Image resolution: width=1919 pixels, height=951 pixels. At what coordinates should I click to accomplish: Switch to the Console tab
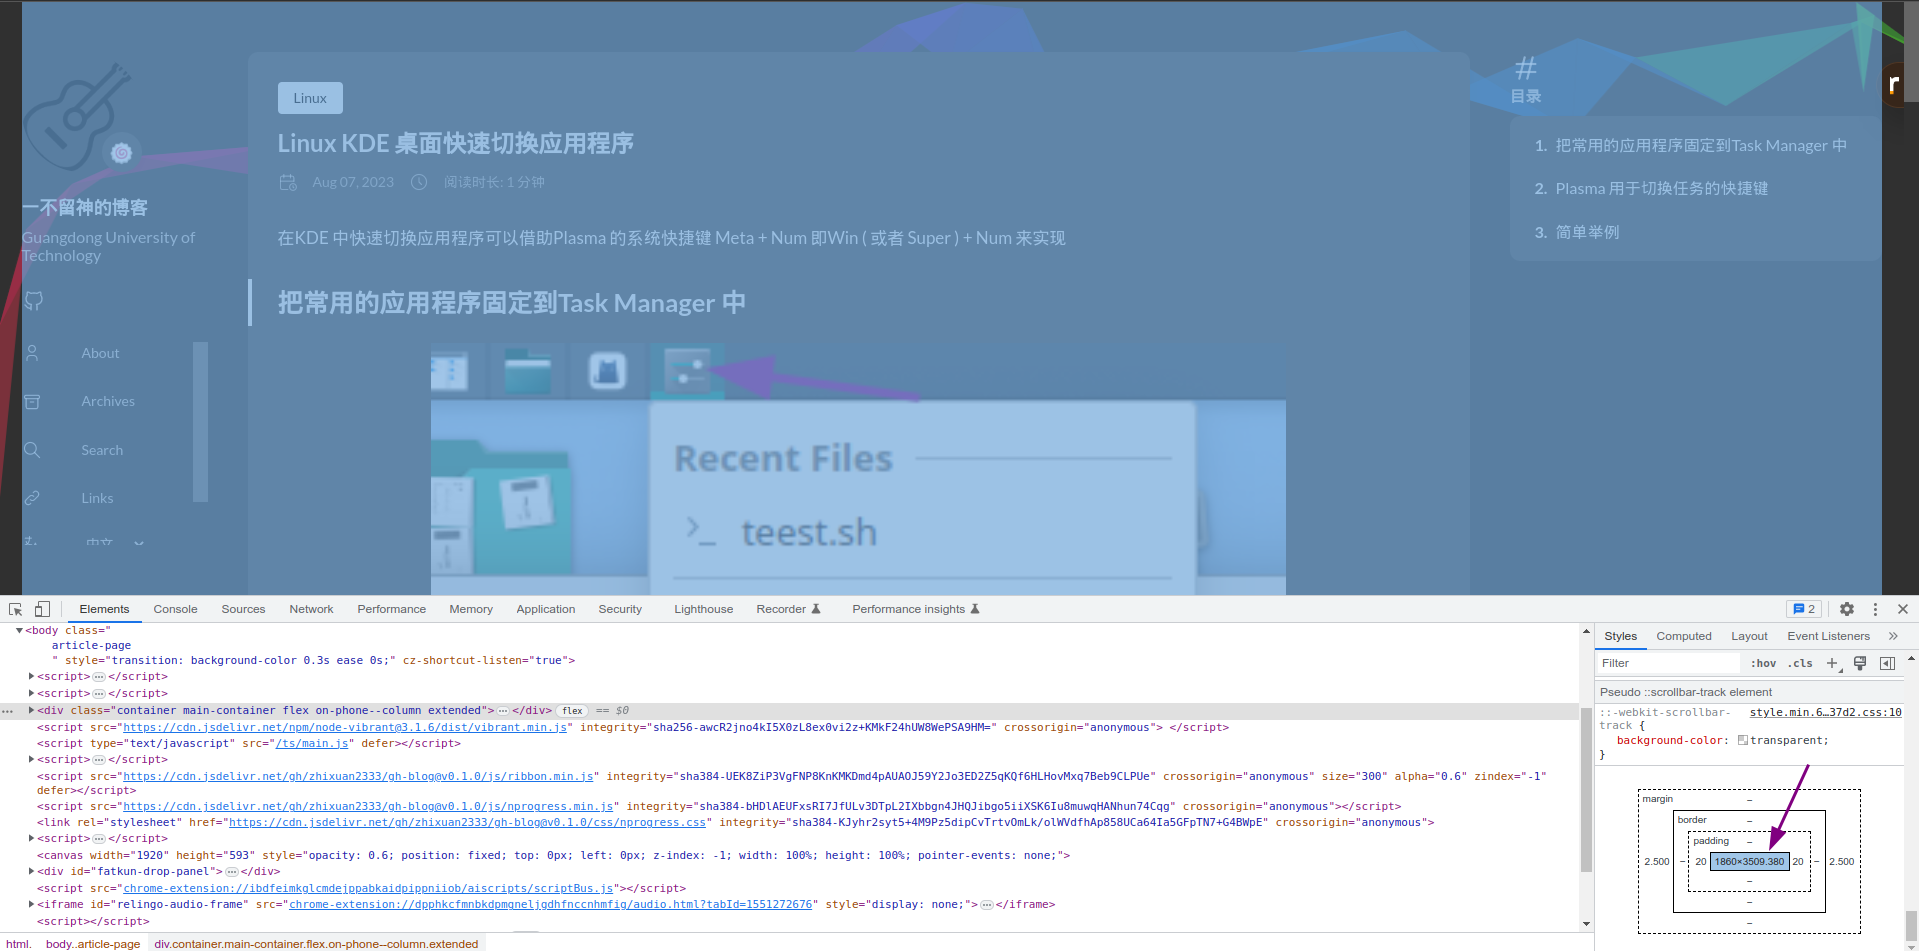coord(175,609)
